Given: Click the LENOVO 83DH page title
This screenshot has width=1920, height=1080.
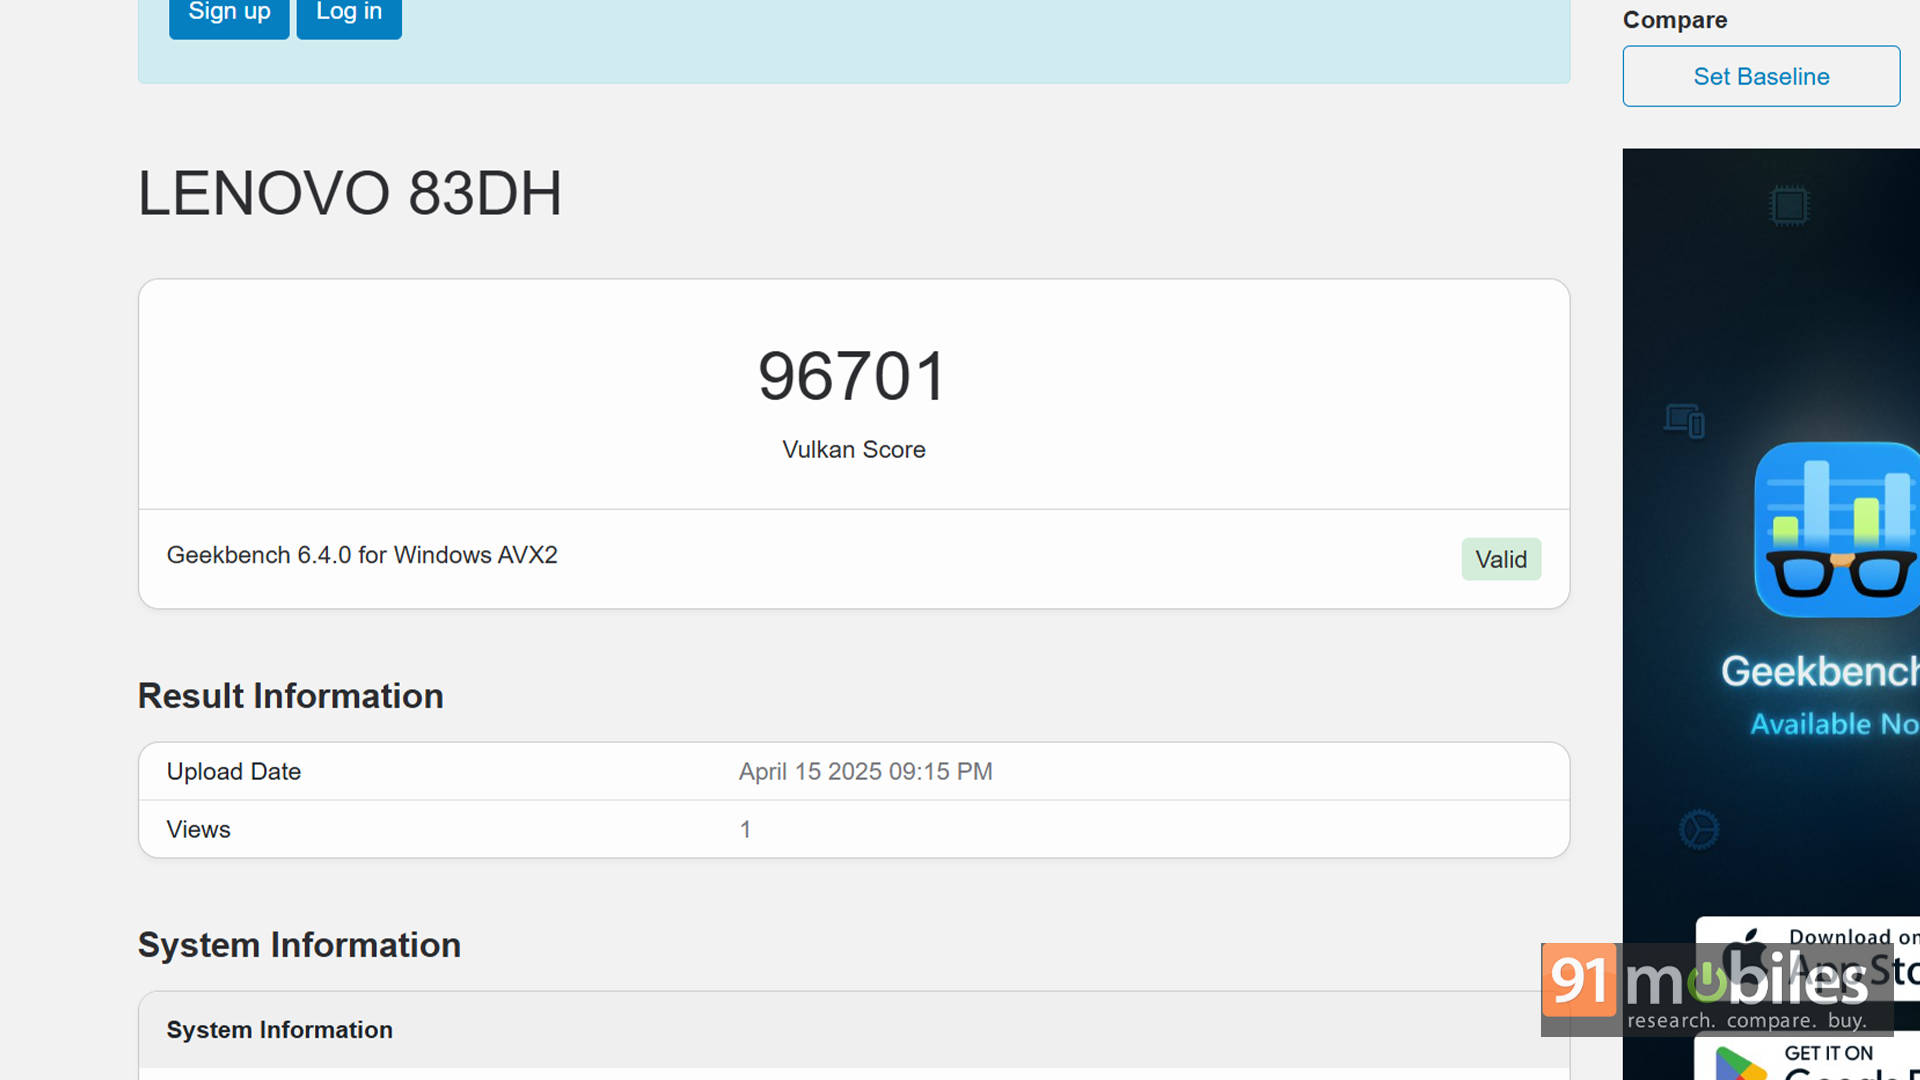Looking at the screenshot, I should 350,193.
